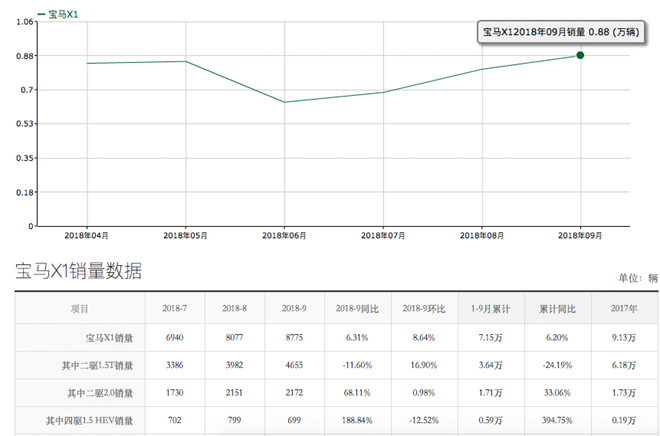
Task: Click the cell value 6940
Action: tap(175, 337)
